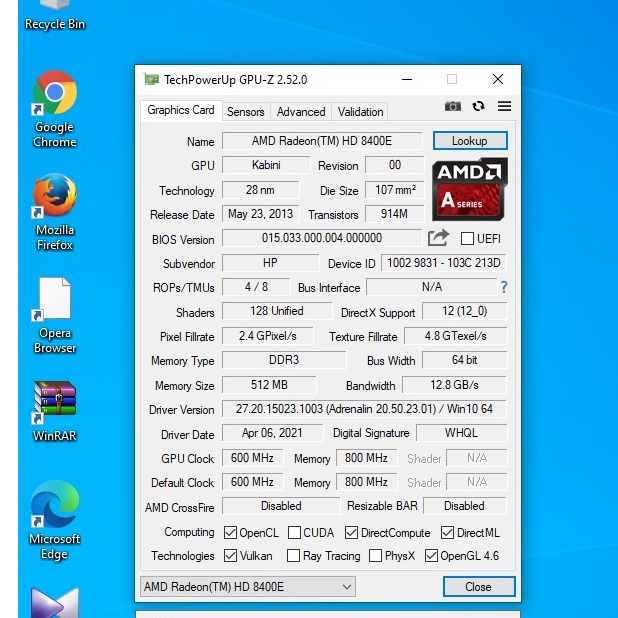The height and width of the screenshot is (618, 618).
Task: Select the Mozilla Firefox desktop shortcut
Action: (55, 212)
